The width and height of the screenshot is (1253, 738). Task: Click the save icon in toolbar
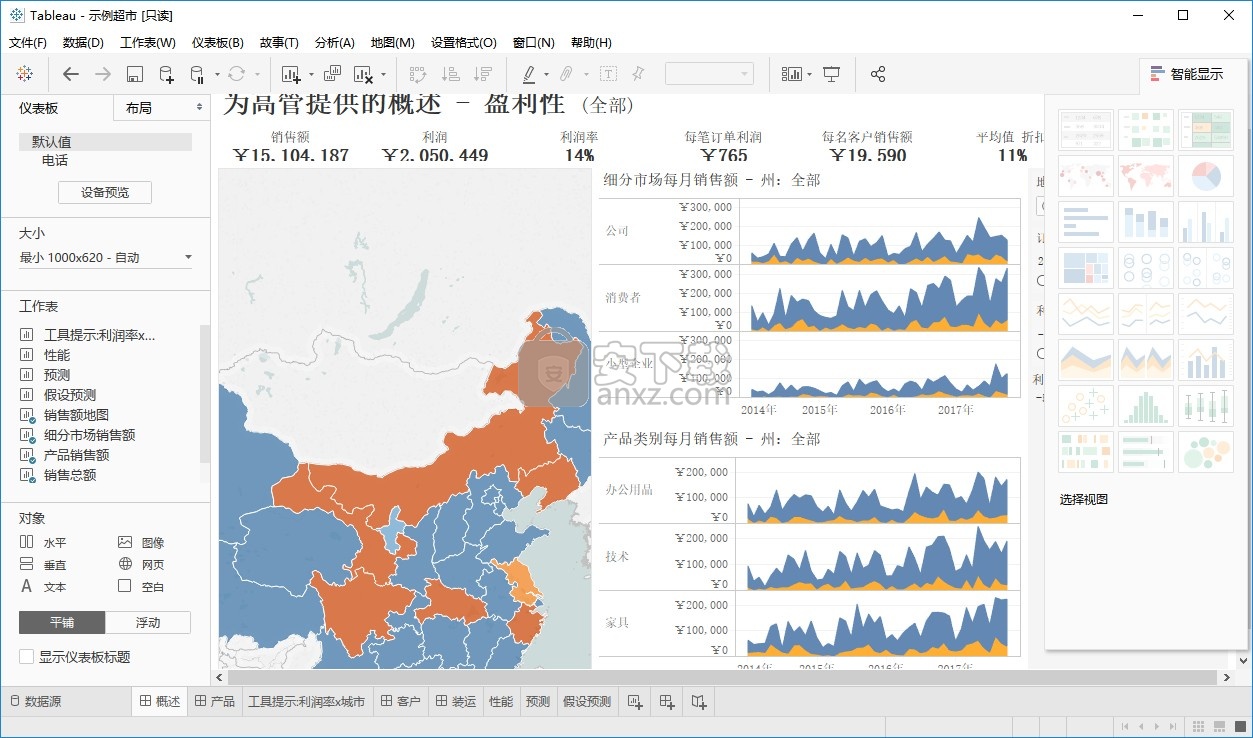coord(135,74)
